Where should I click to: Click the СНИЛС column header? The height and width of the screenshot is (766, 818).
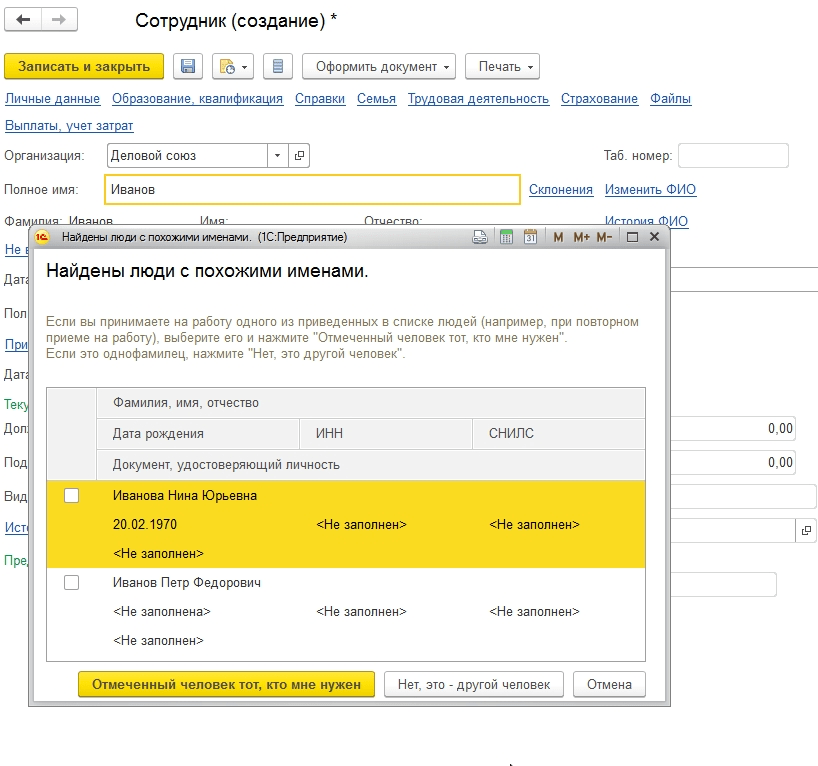559,434
